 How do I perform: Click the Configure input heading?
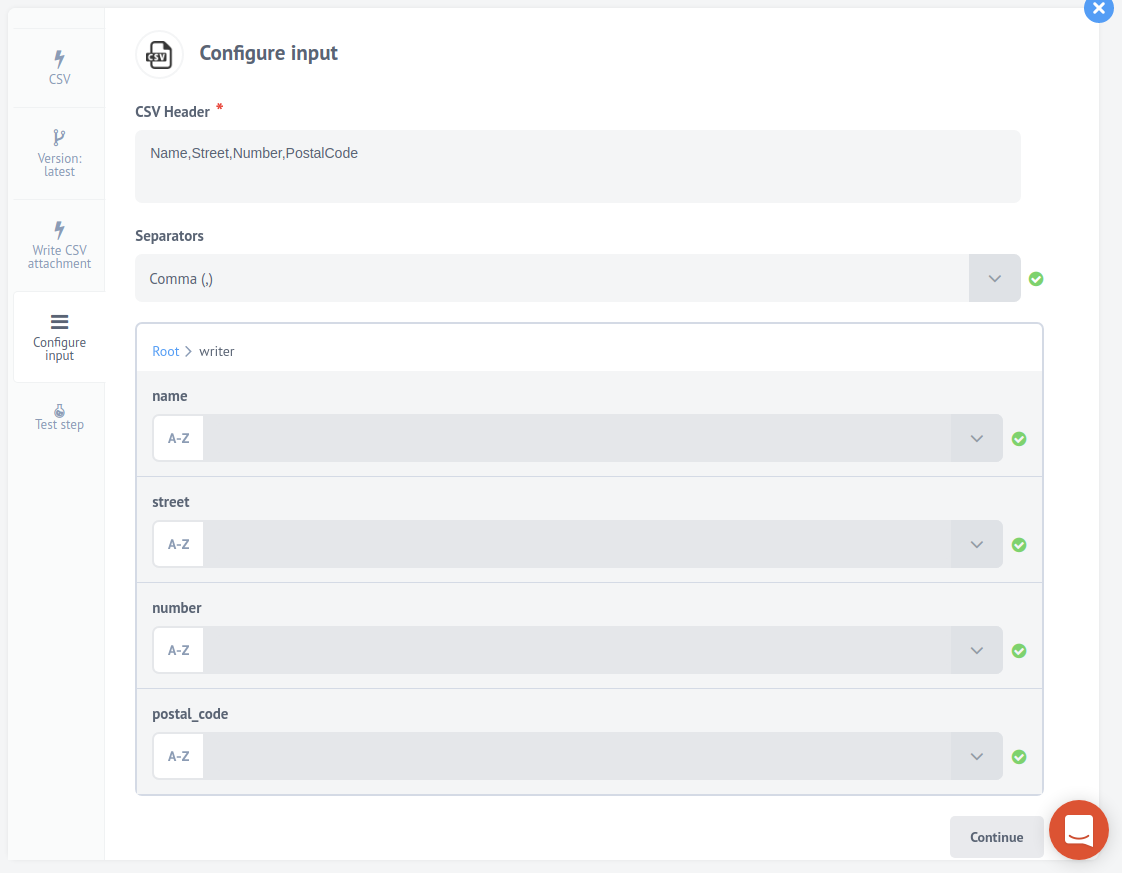coord(268,54)
